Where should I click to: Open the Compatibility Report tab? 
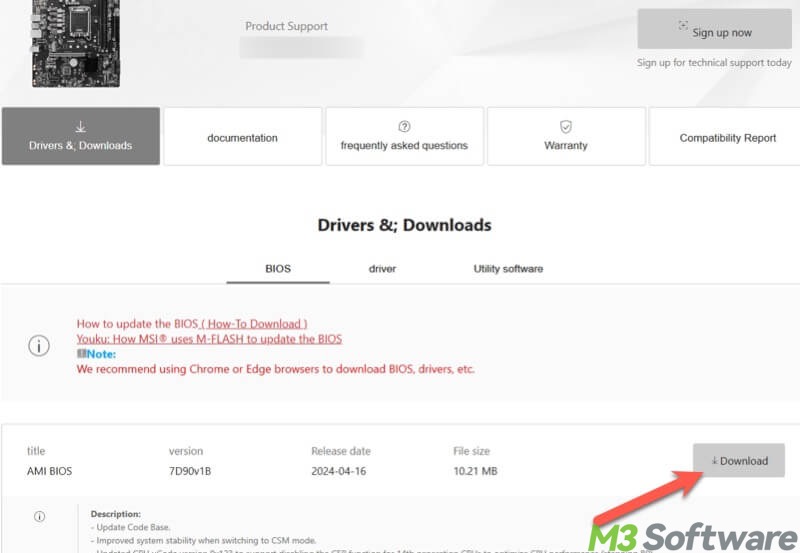click(727, 138)
